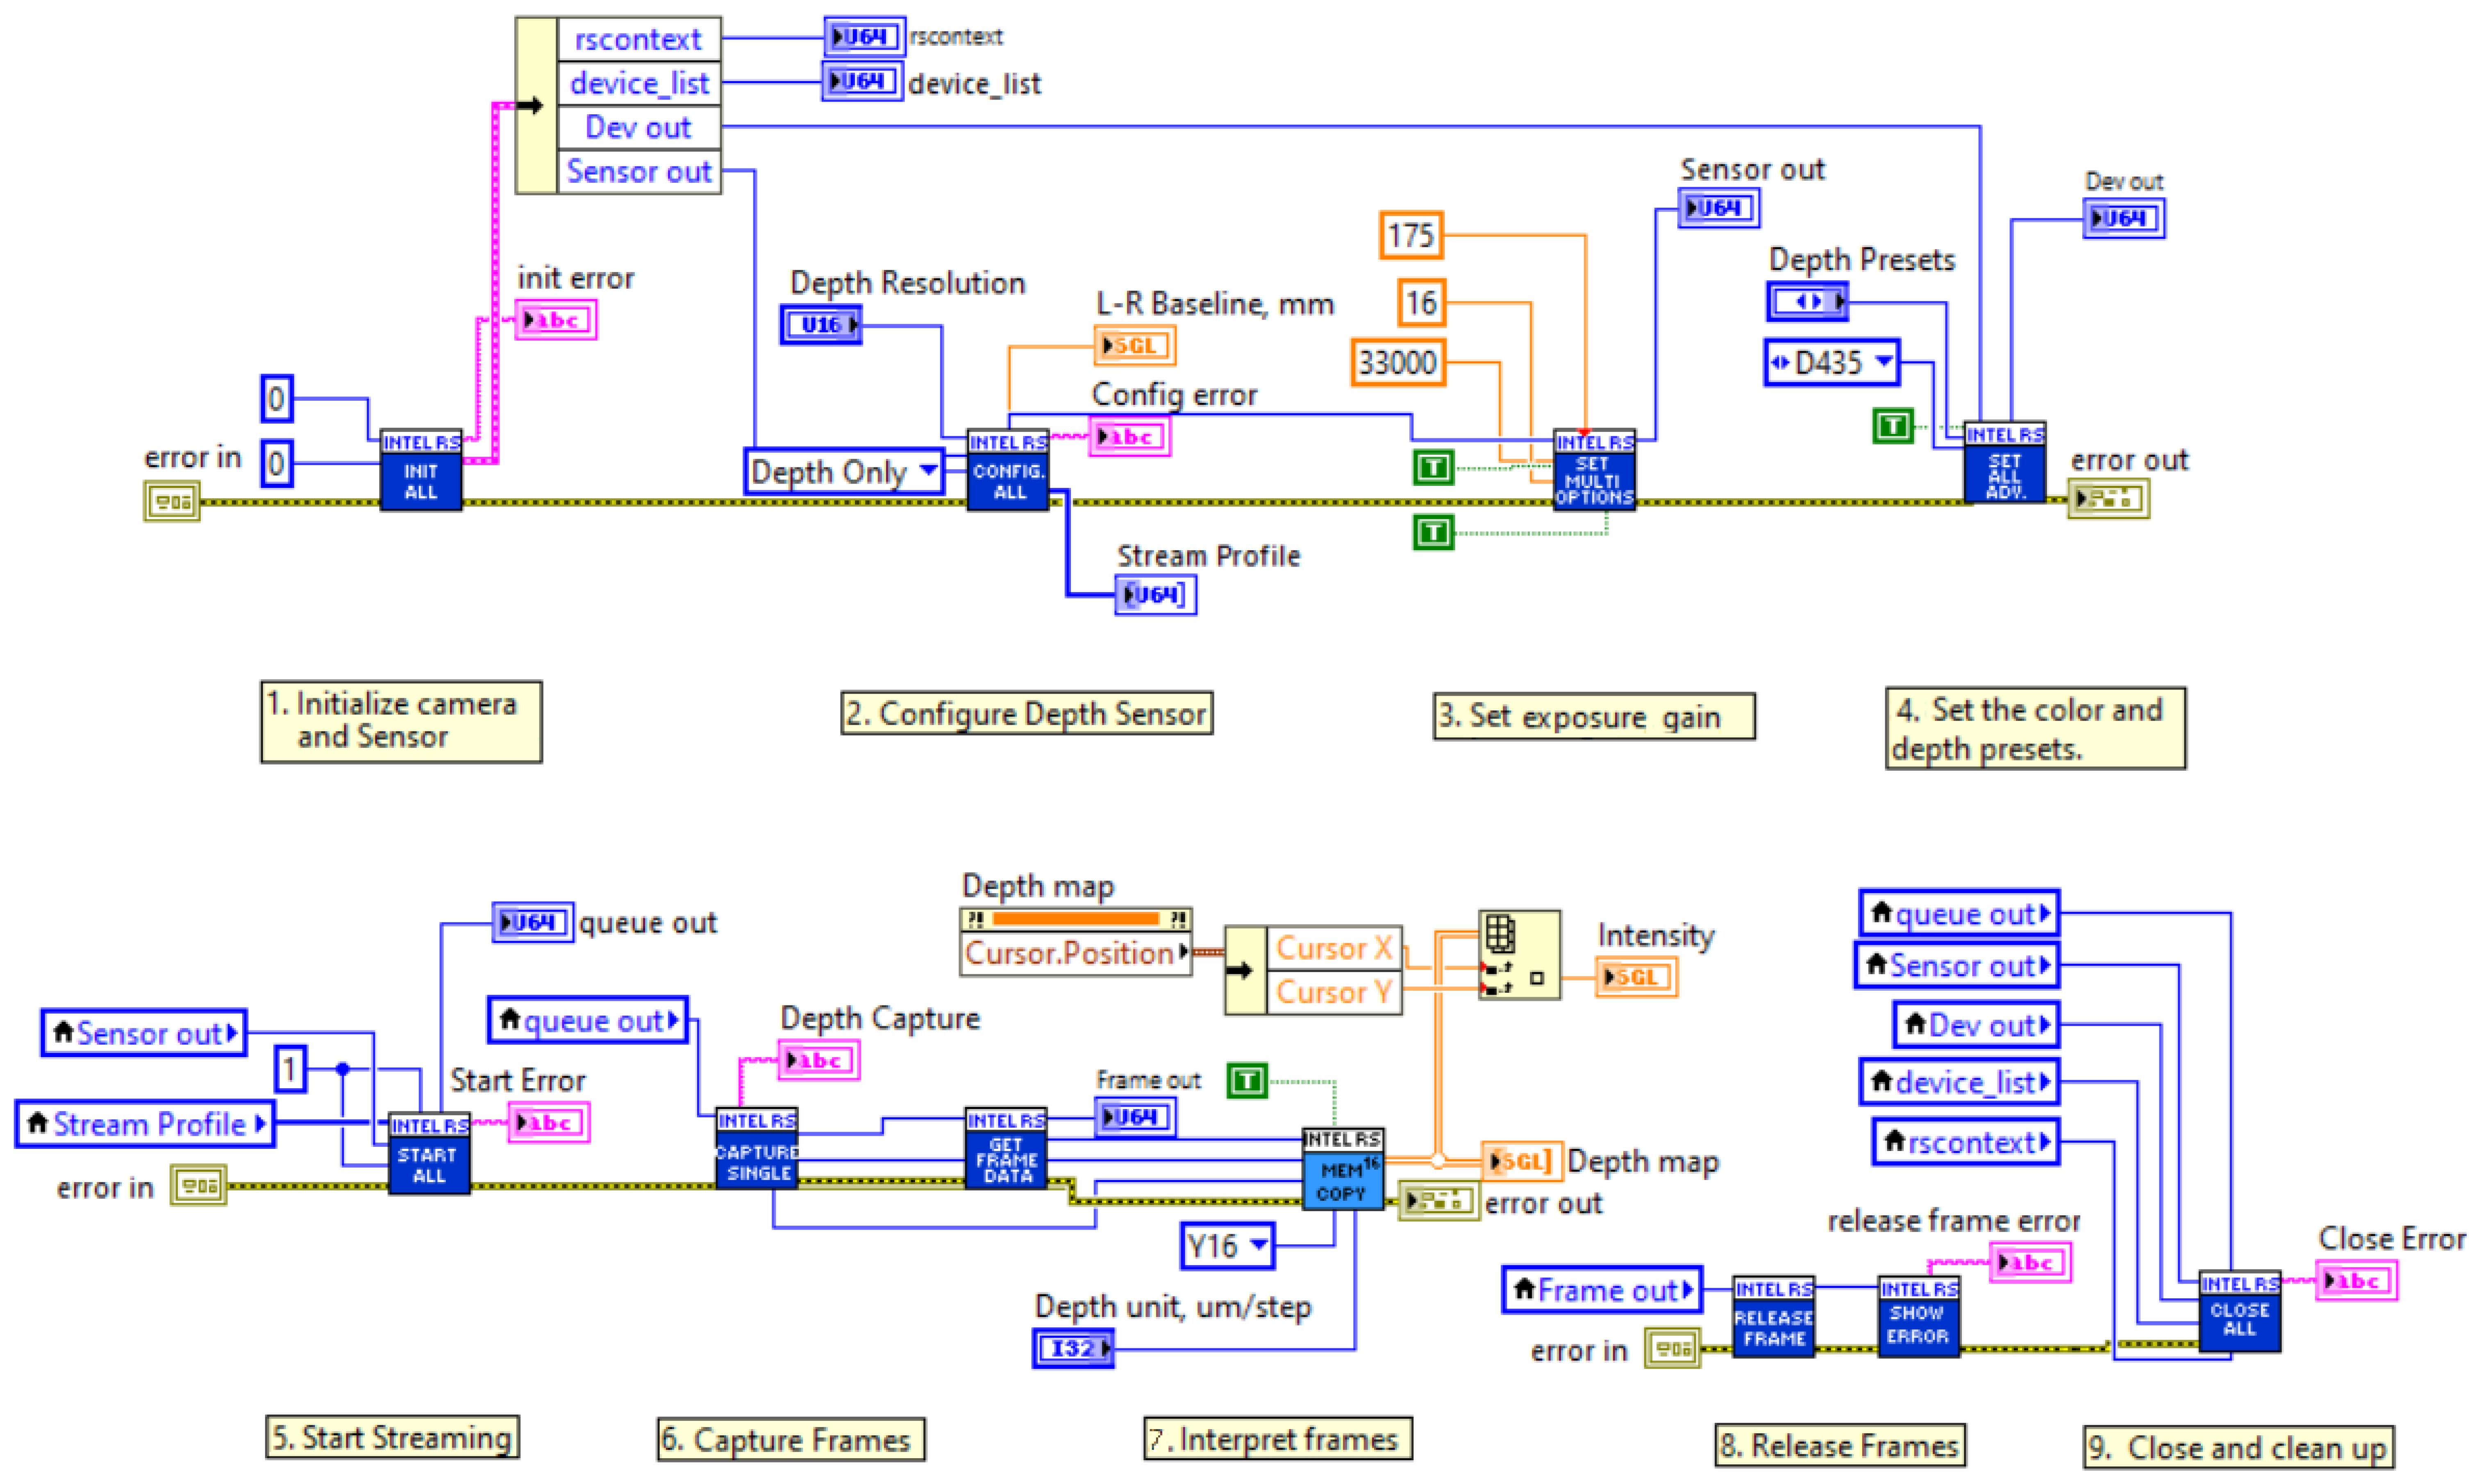Click the queue out local near CAPTURE SINGLE
2479x1484 pixels.
pos(588,1021)
